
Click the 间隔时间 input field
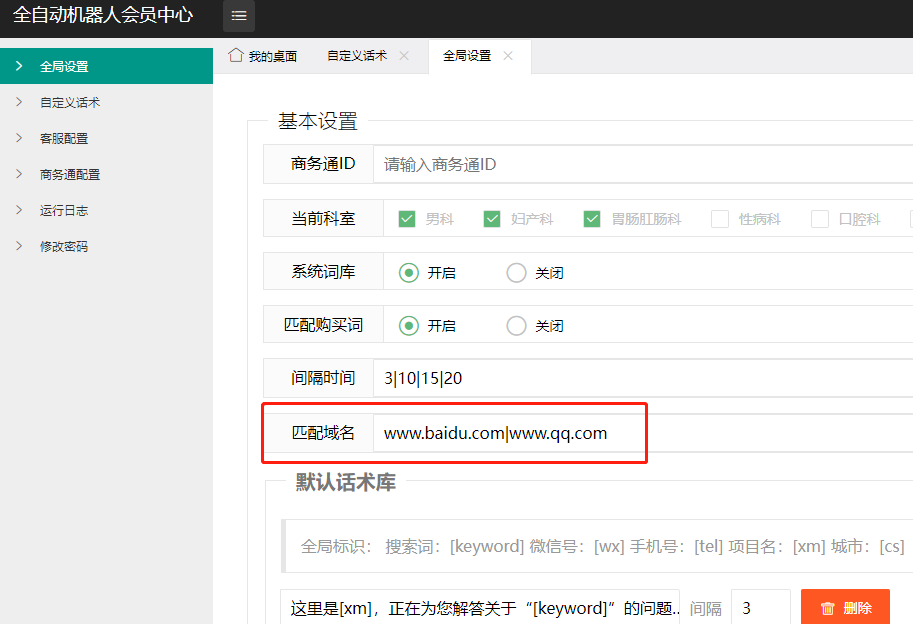click(x=640, y=378)
